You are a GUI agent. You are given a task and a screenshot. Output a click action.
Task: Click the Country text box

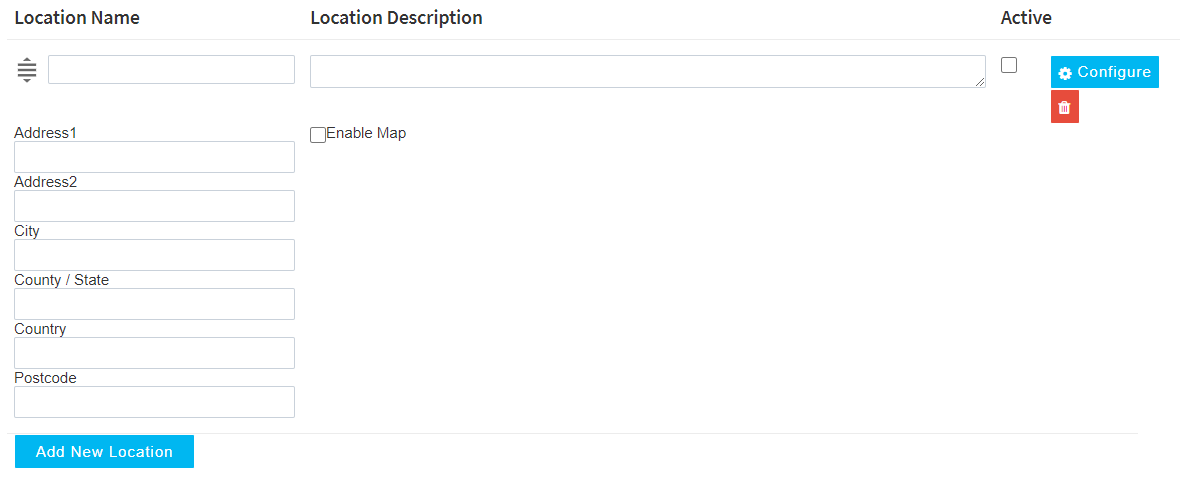(154, 353)
